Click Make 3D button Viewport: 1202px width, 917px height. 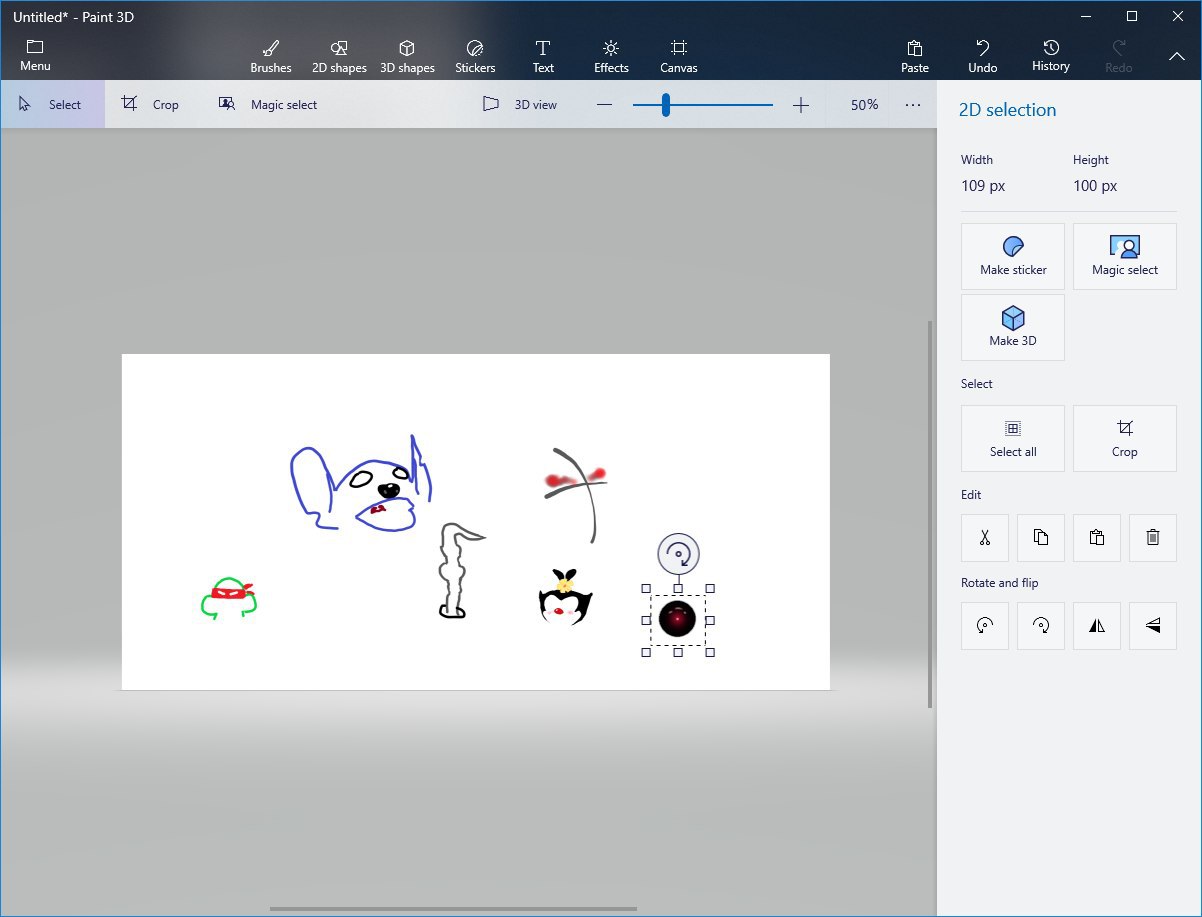pos(1013,327)
